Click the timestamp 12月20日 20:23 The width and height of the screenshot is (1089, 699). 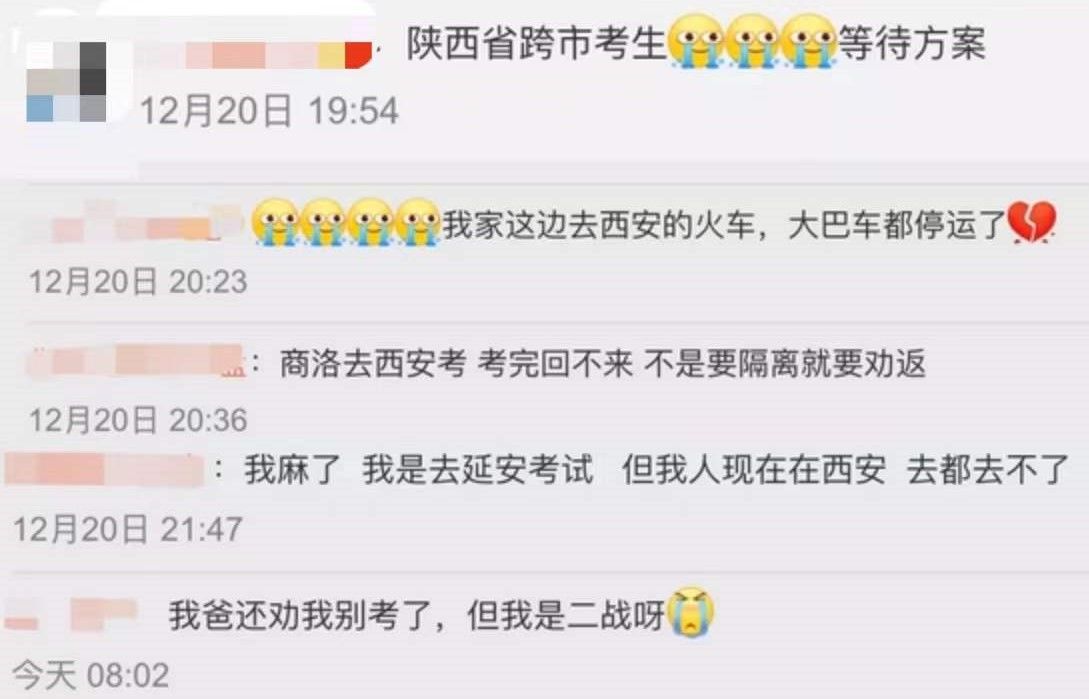(138, 282)
